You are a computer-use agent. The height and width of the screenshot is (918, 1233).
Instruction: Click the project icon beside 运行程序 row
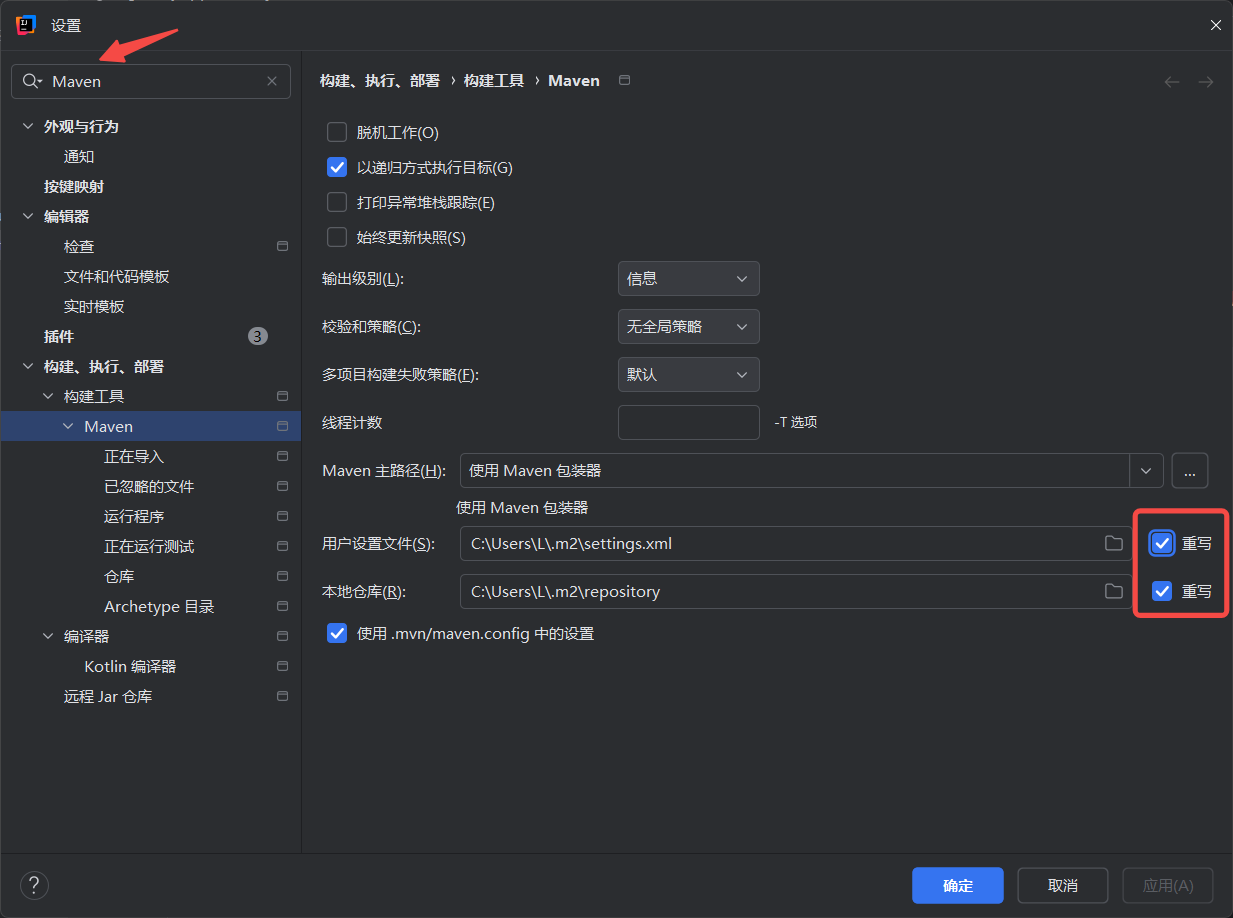click(282, 516)
